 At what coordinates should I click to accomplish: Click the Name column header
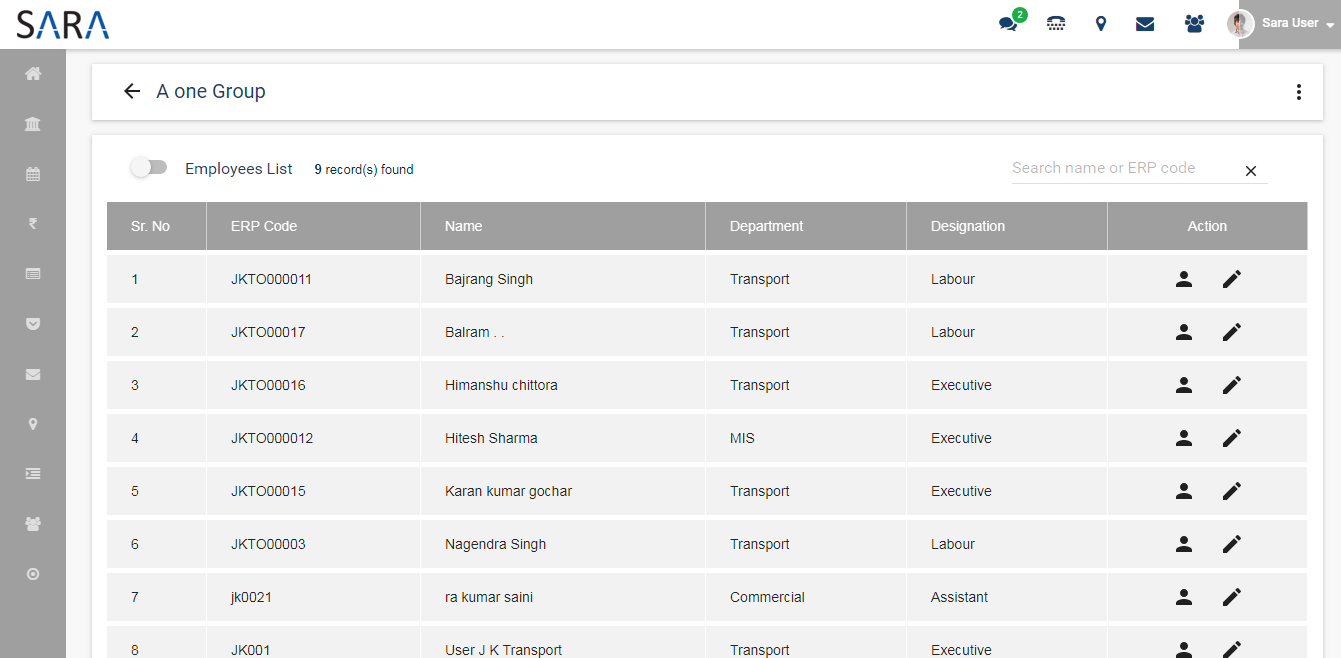tap(464, 226)
